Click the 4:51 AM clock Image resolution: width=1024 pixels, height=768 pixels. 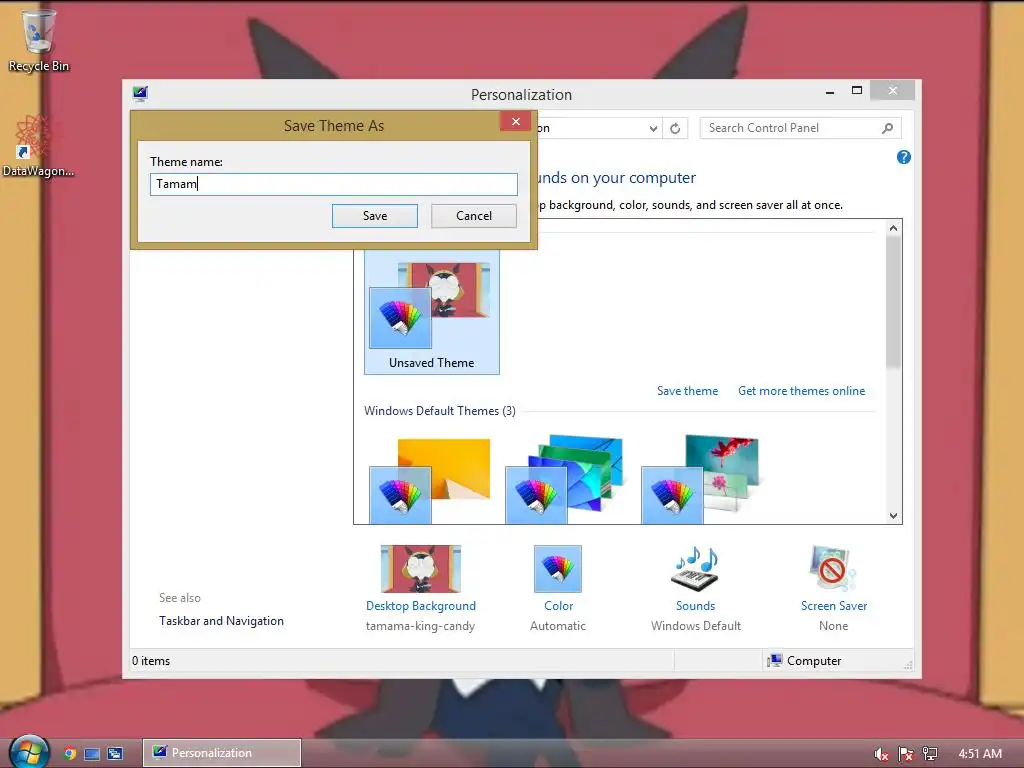[980, 754]
